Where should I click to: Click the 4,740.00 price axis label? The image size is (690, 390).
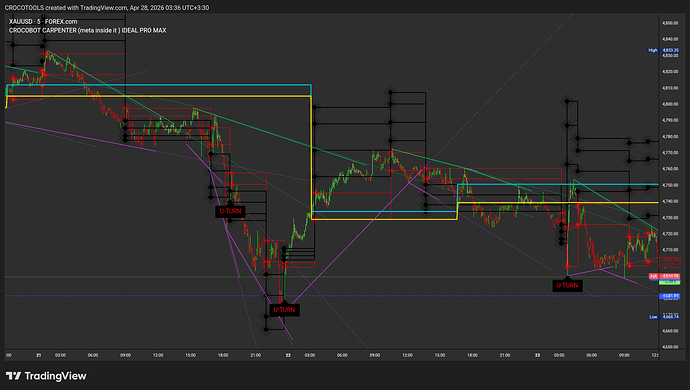point(670,201)
